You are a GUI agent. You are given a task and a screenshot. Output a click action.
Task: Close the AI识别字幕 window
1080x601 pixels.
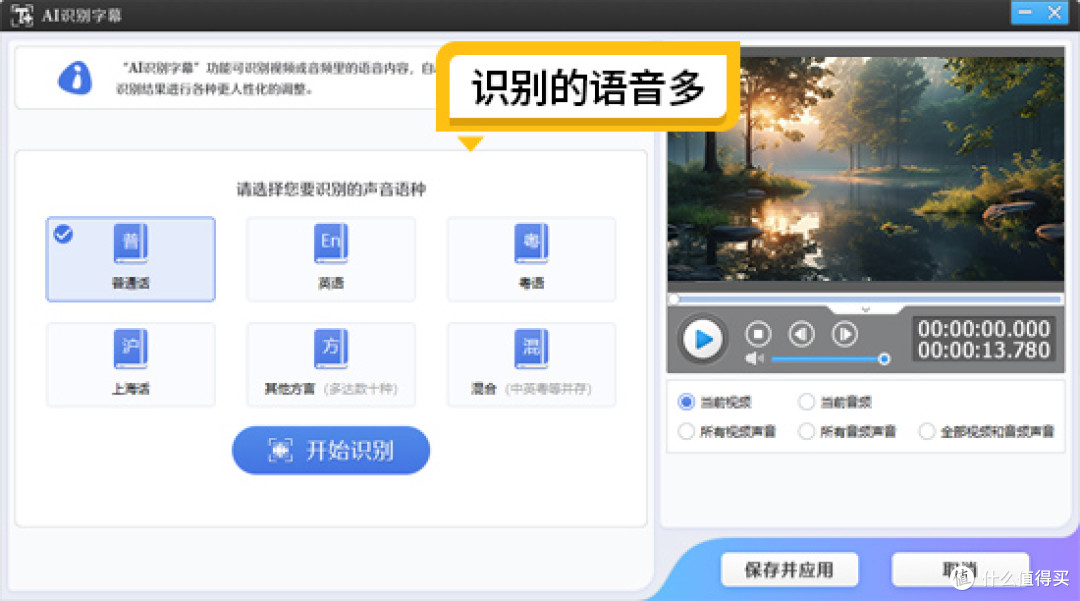pyautogui.click(x=1055, y=12)
